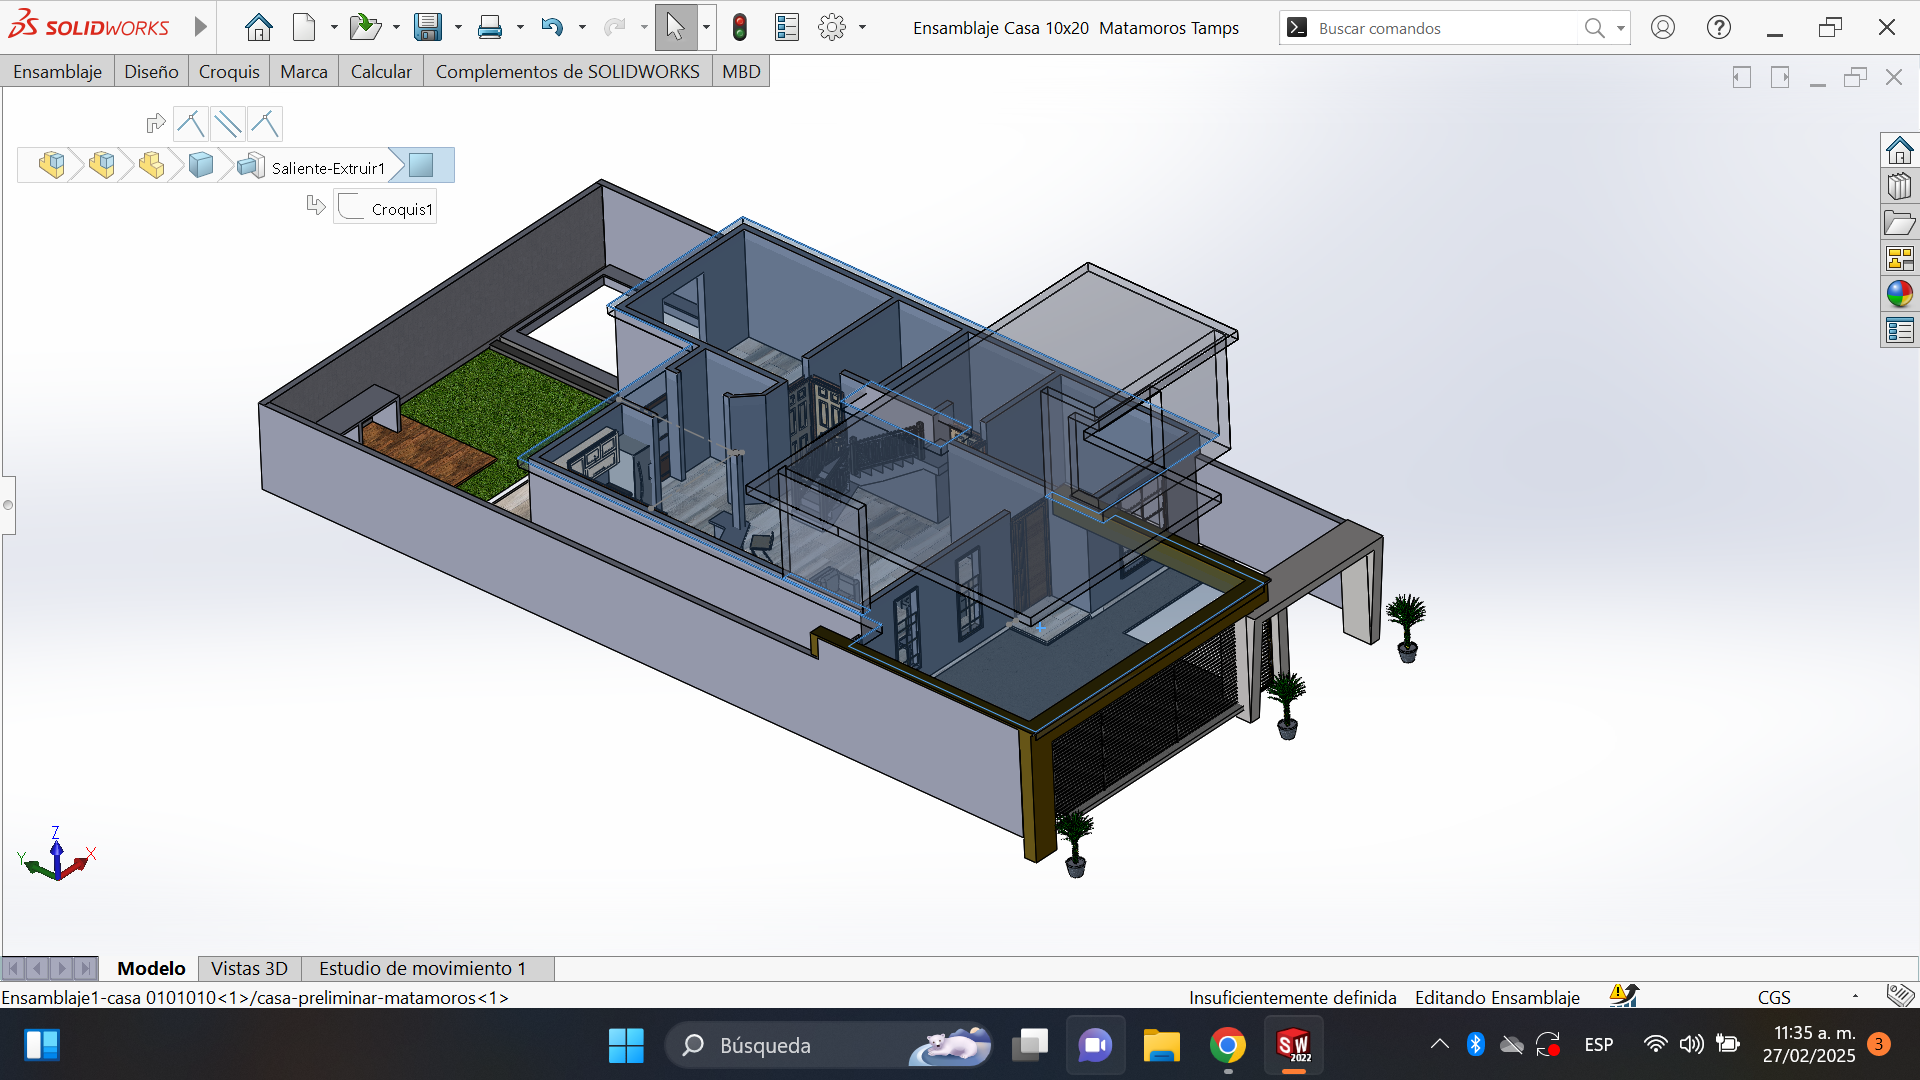Click the Save floppy disk icon
Image resolution: width=1920 pixels, height=1080 pixels.
click(428, 28)
